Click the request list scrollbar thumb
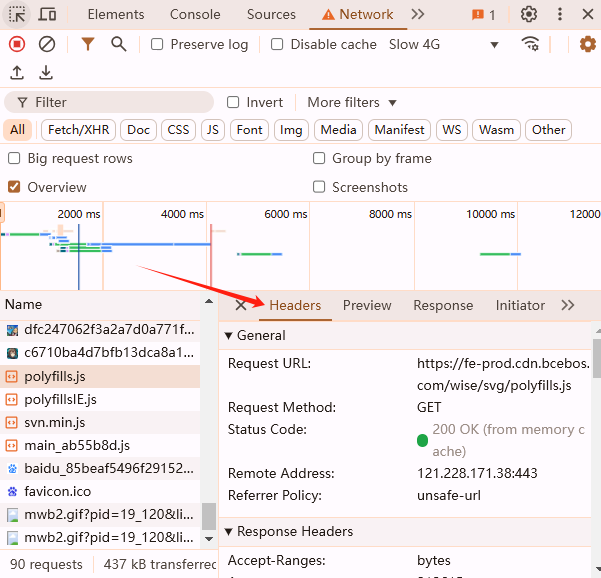601x578 pixels. pos(209,516)
